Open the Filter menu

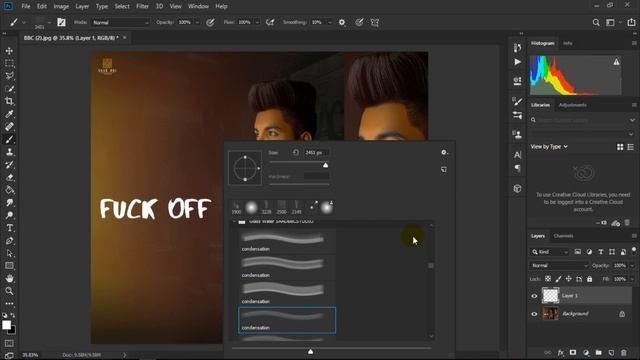point(142,6)
